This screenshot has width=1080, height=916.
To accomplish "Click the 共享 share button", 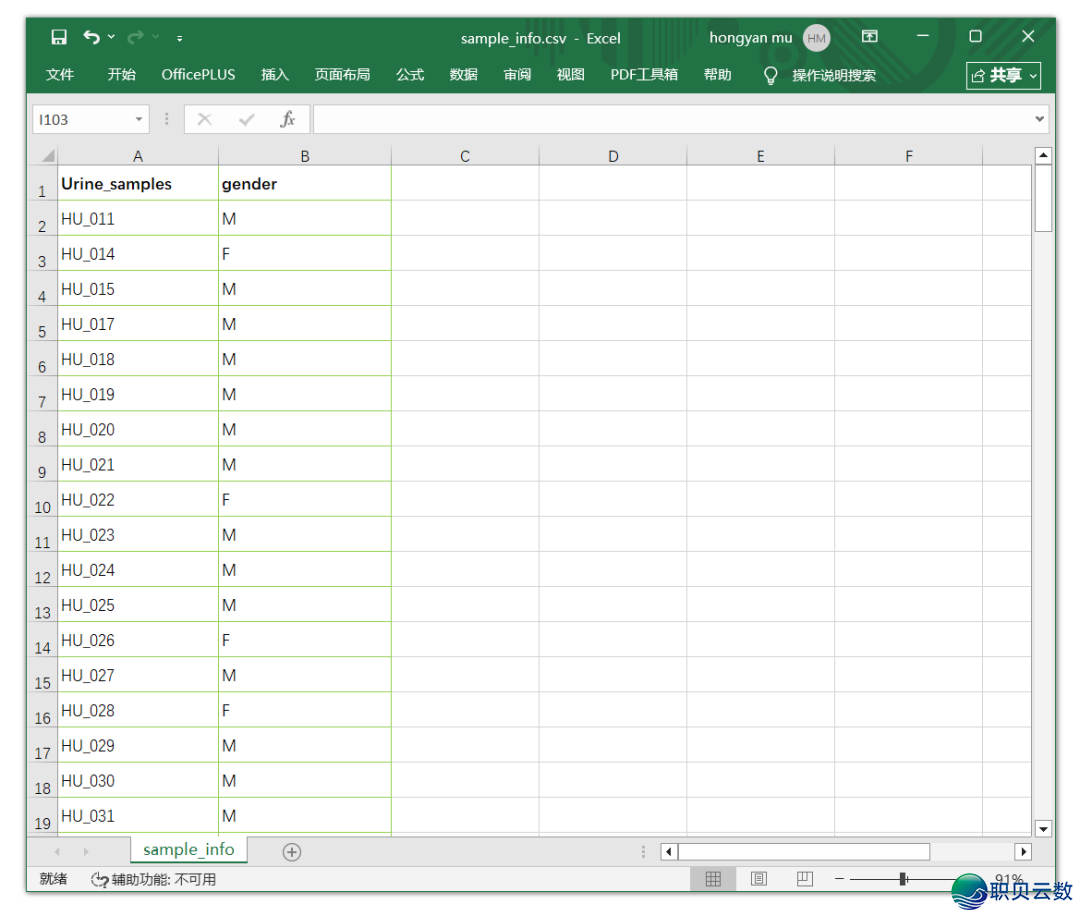I will click(1004, 75).
